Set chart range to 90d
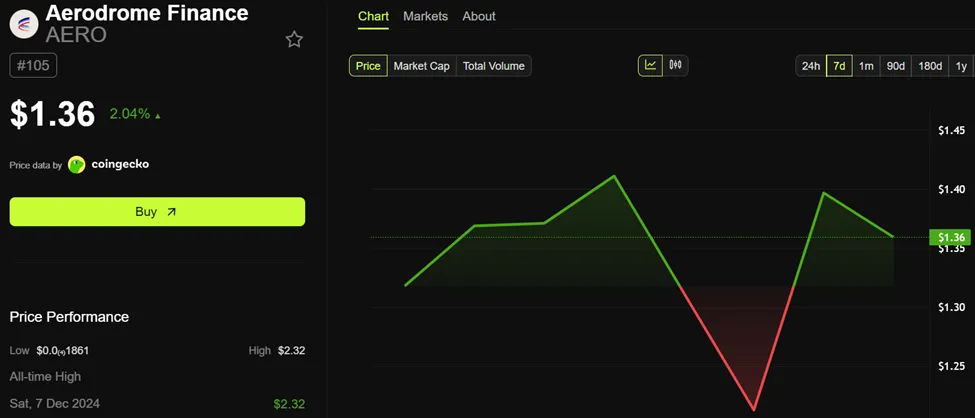Viewport: 975px width, 418px height. pos(896,66)
